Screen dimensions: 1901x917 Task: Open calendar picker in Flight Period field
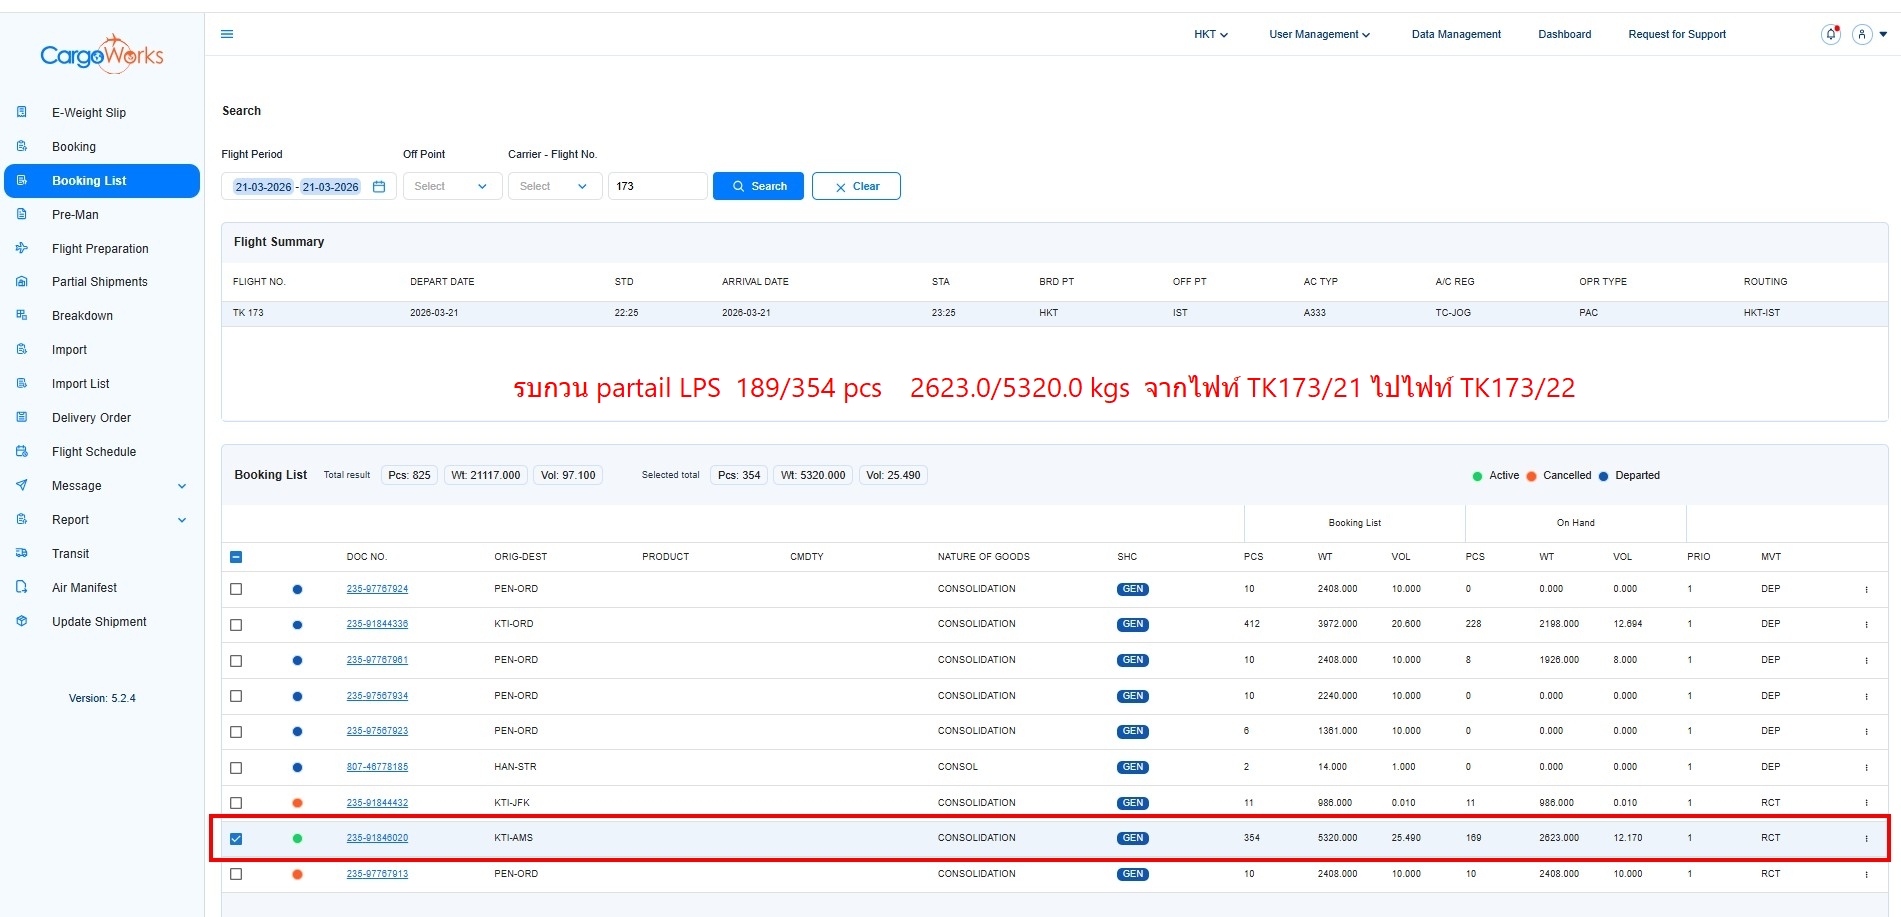click(379, 187)
